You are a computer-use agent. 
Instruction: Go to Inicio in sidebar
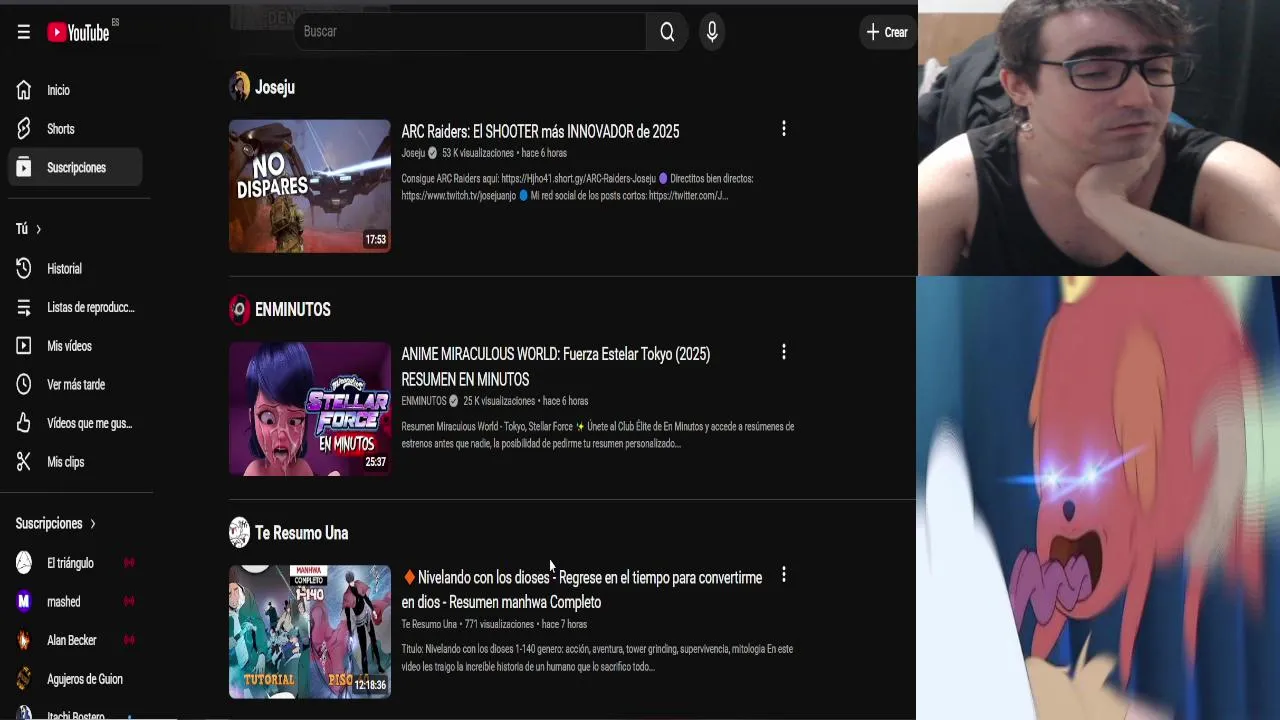click(x=76, y=90)
